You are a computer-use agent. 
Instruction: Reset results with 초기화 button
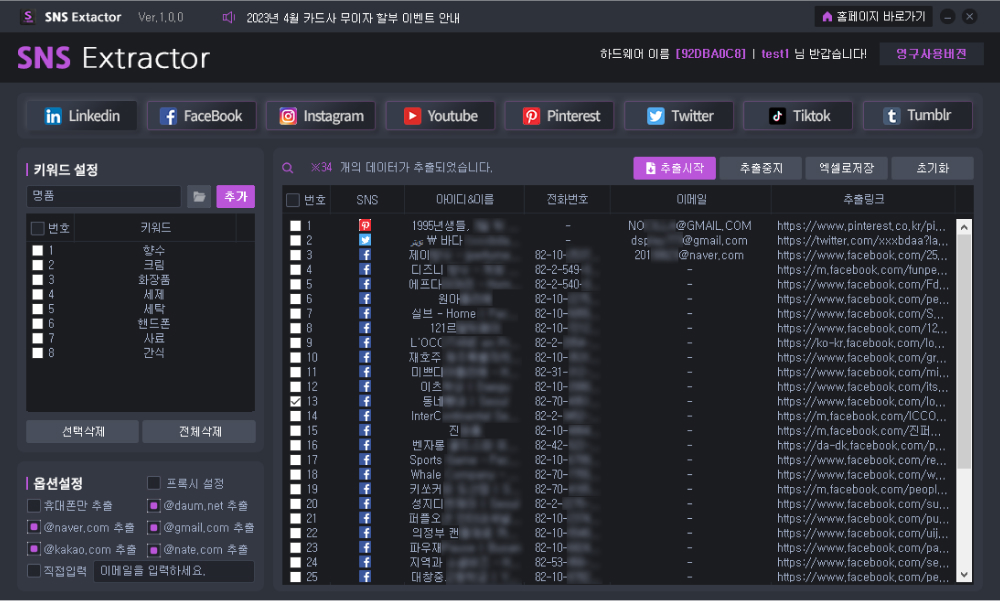point(932,168)
